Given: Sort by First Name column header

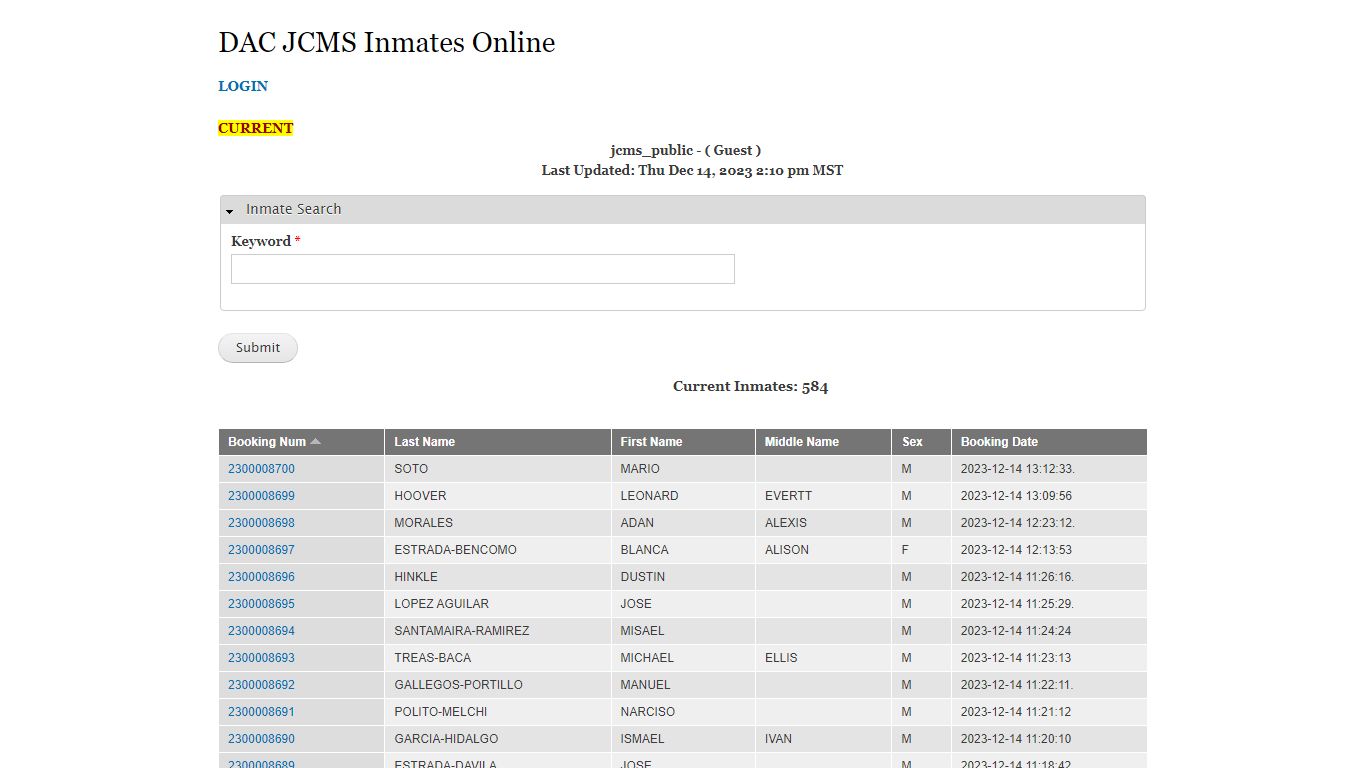Looking at the screenshot, I should click(651, 442).
